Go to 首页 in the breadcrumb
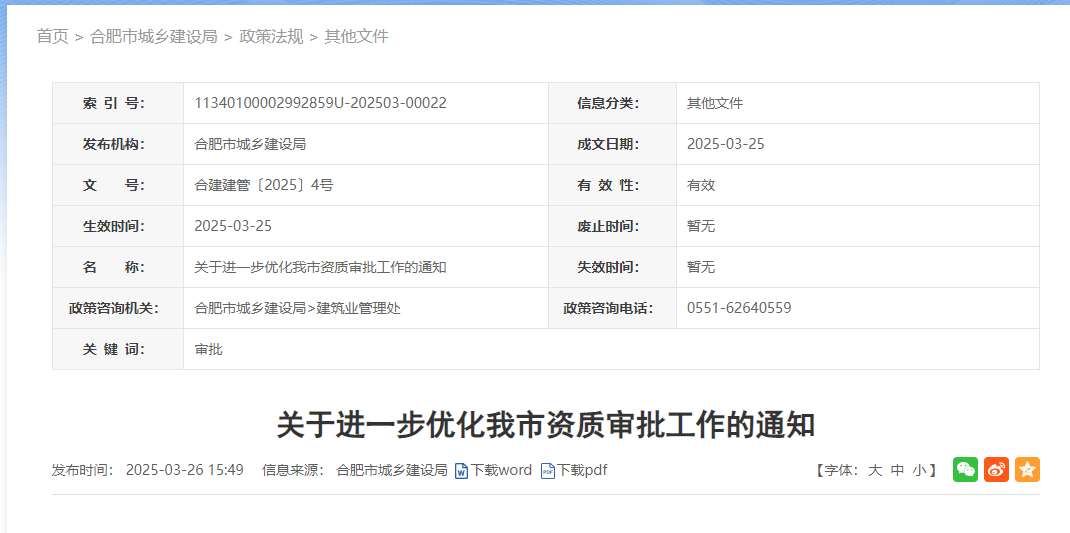The image size is (1070, 533). 52,37
